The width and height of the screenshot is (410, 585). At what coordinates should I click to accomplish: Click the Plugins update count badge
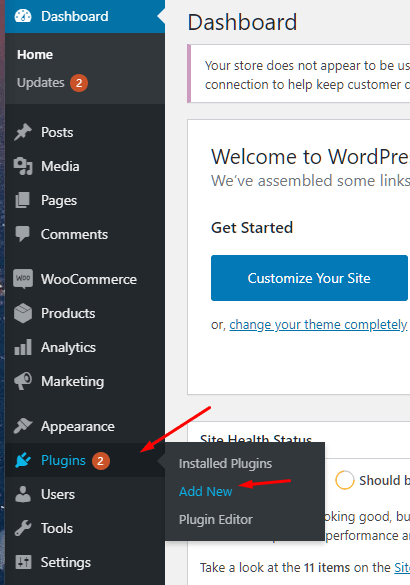click(100, 461)
